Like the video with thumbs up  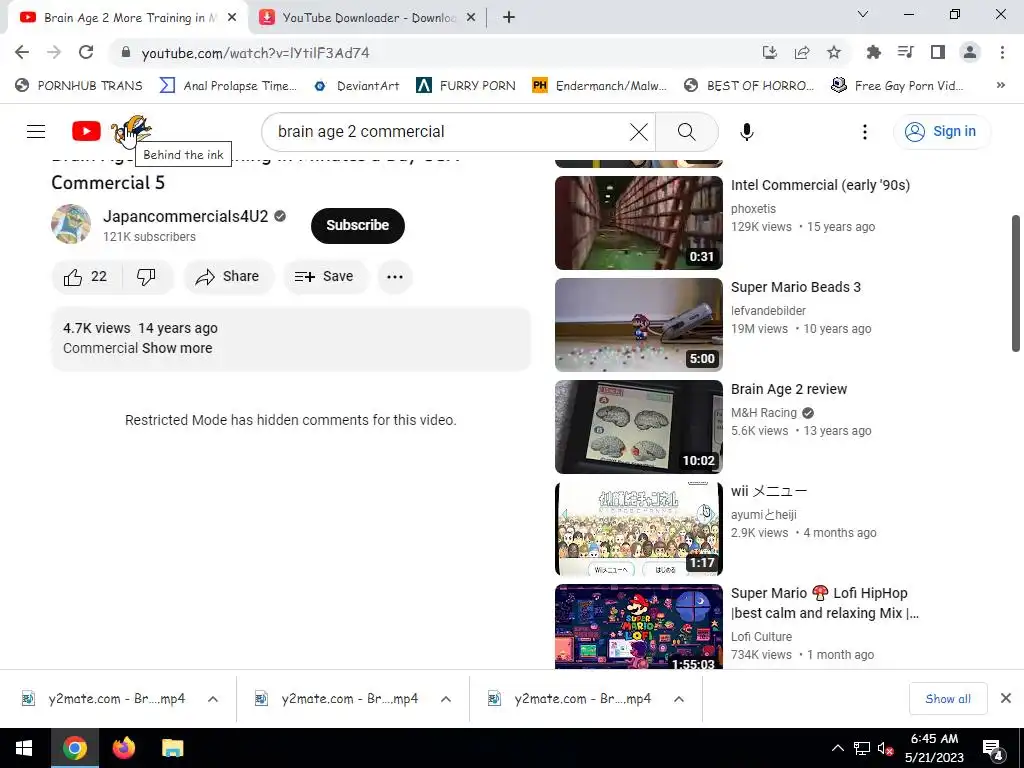pyautogui.click(x=86, y=277)
